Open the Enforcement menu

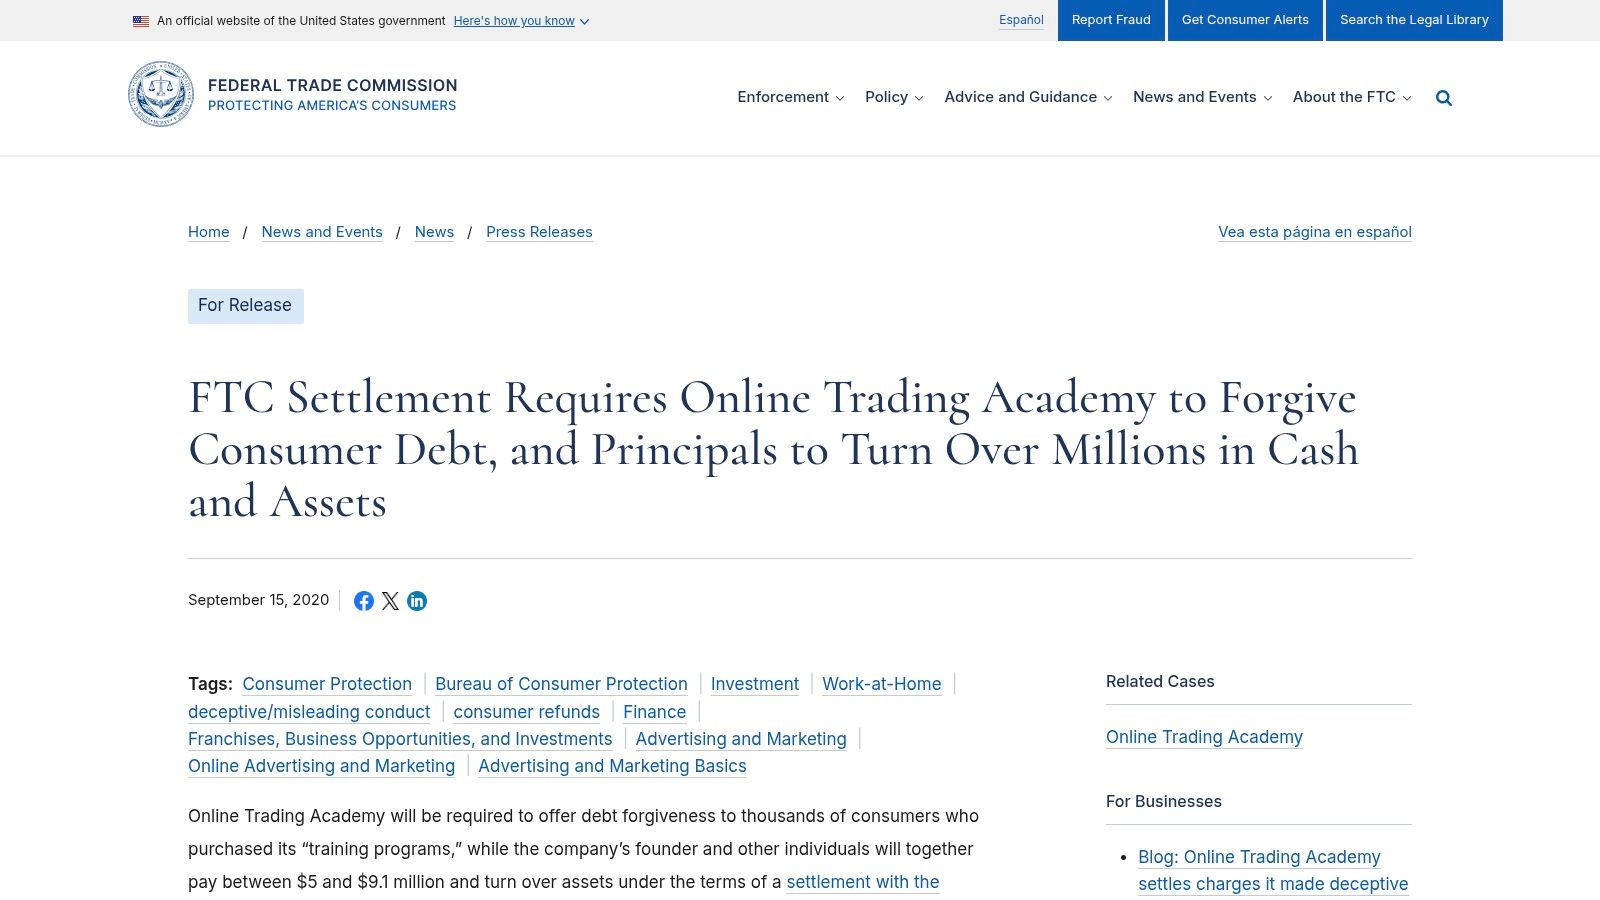pyautogui.click(x=791, y=97)
